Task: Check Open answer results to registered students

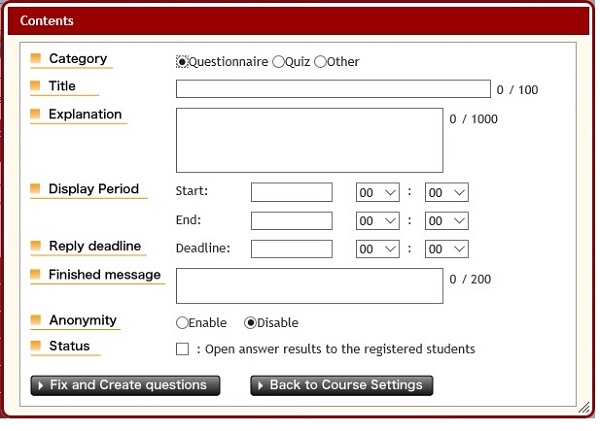Action: pyautogui.click(x=182, y=349)
